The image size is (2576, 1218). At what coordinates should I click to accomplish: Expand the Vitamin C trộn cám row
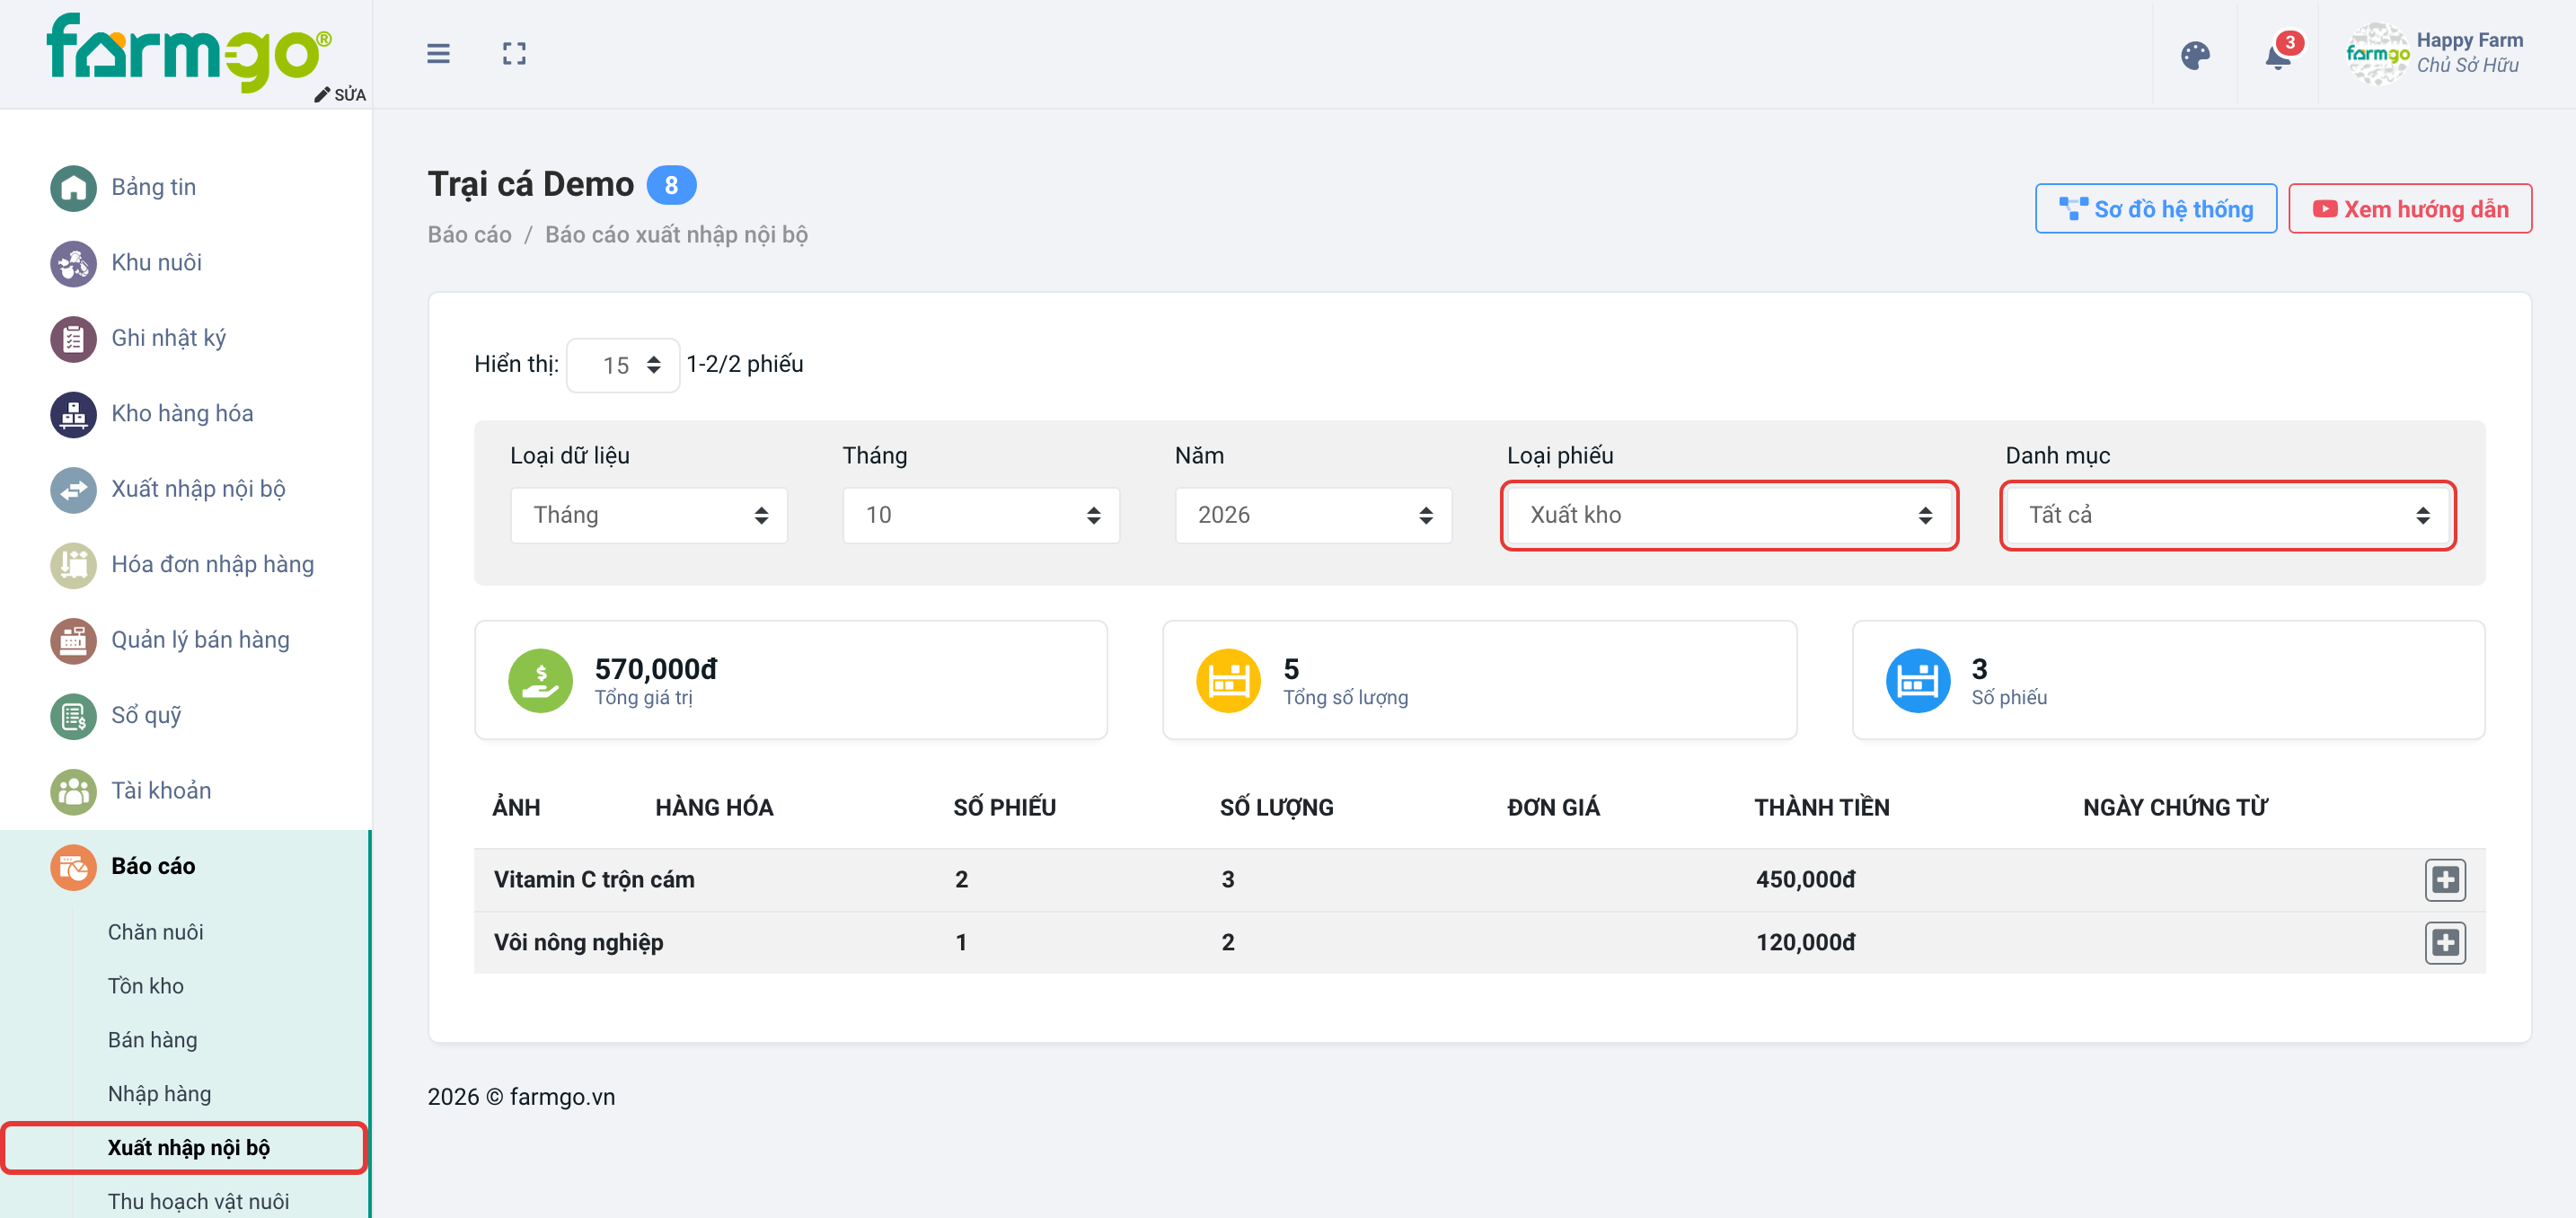coord(2445,880)
